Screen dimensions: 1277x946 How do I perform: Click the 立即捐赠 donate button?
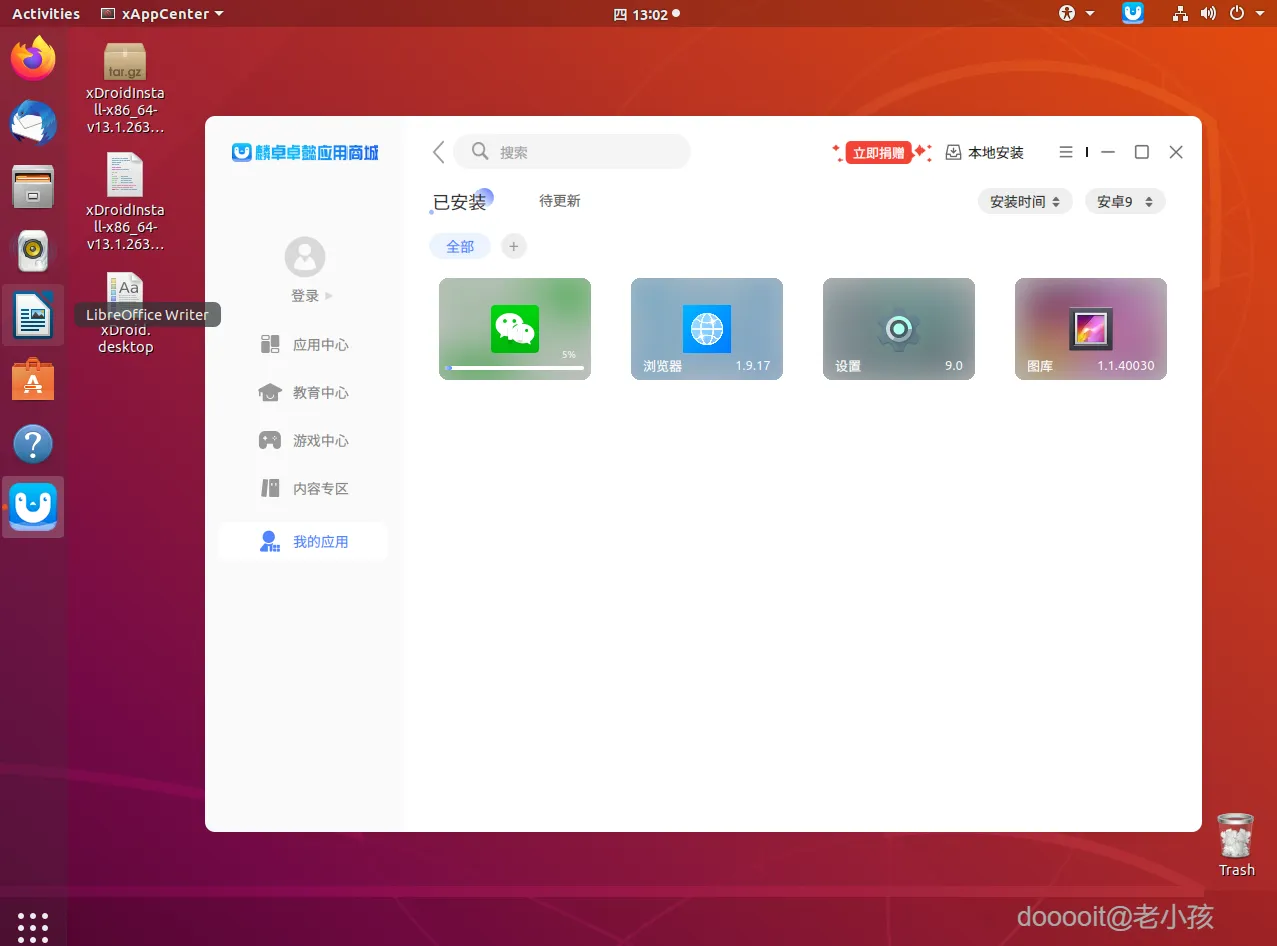(879, 153)
